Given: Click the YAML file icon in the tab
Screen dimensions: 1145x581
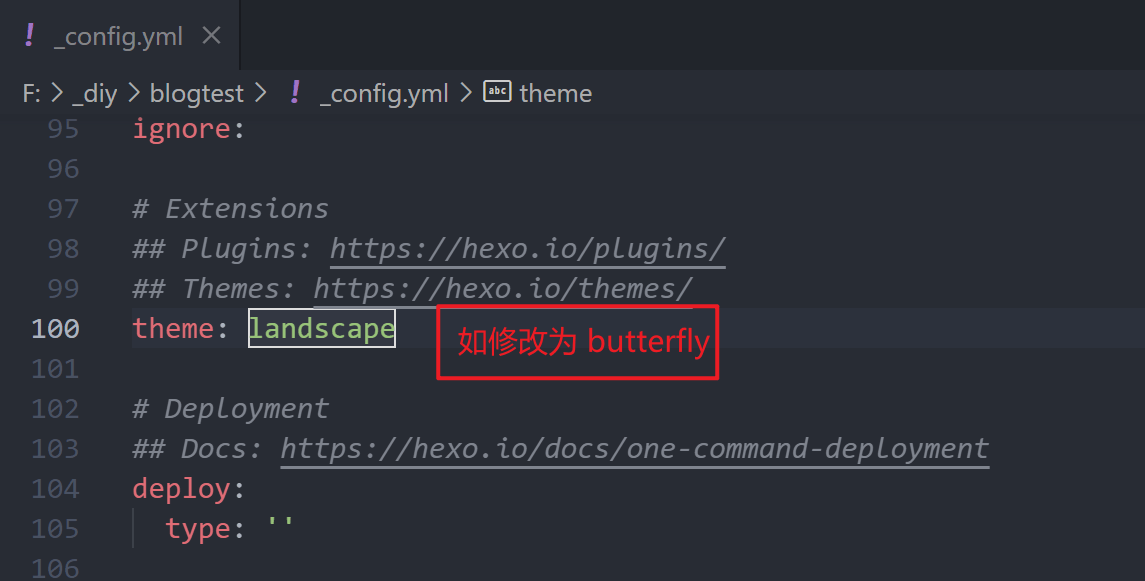Looking at the screenshot, I should tap(29, 36).
